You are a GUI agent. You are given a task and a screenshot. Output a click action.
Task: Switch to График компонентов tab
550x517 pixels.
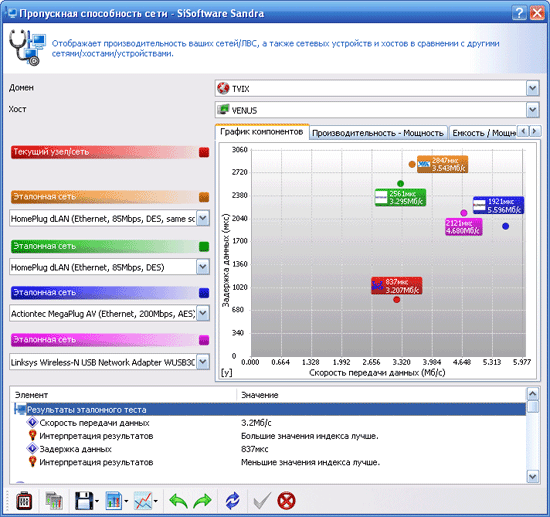click(x=262, y=132)
